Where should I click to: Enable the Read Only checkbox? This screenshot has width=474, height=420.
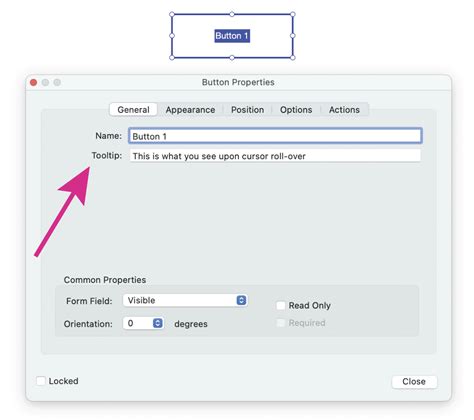pos(281,305)
